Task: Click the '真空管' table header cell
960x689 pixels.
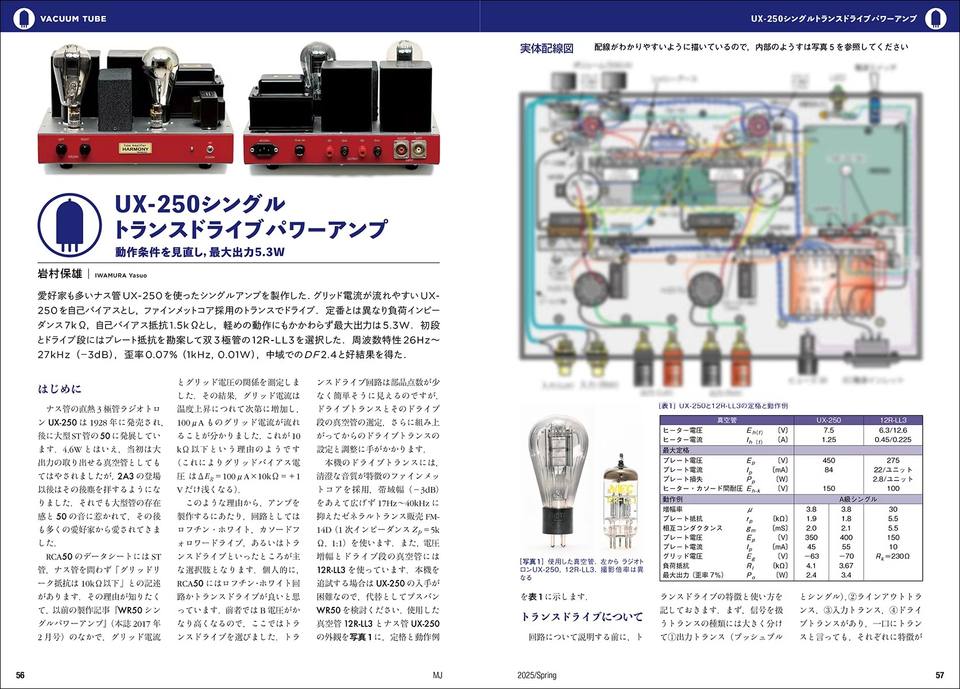Action: [x=727, y=420]
